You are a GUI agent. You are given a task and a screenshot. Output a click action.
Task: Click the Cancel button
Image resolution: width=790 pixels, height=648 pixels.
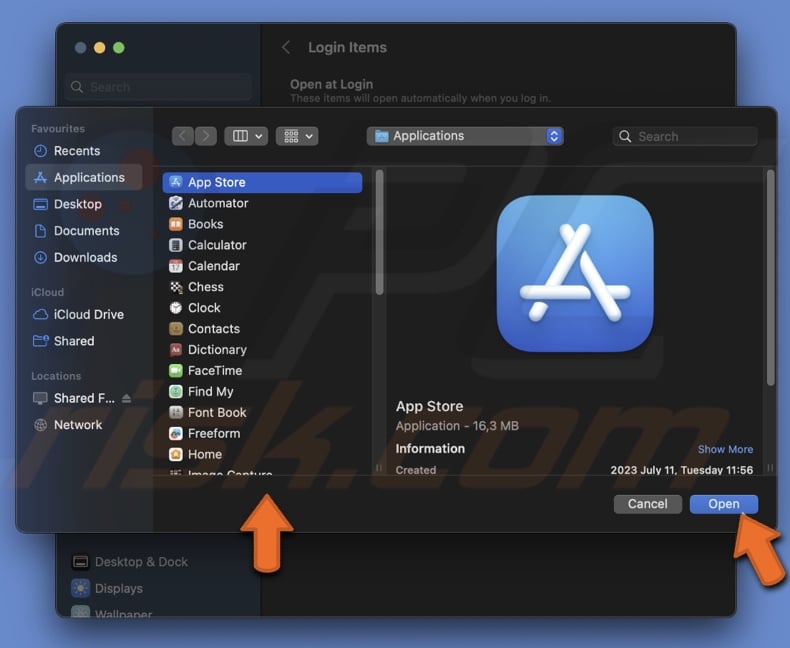[x=647, y=504]
